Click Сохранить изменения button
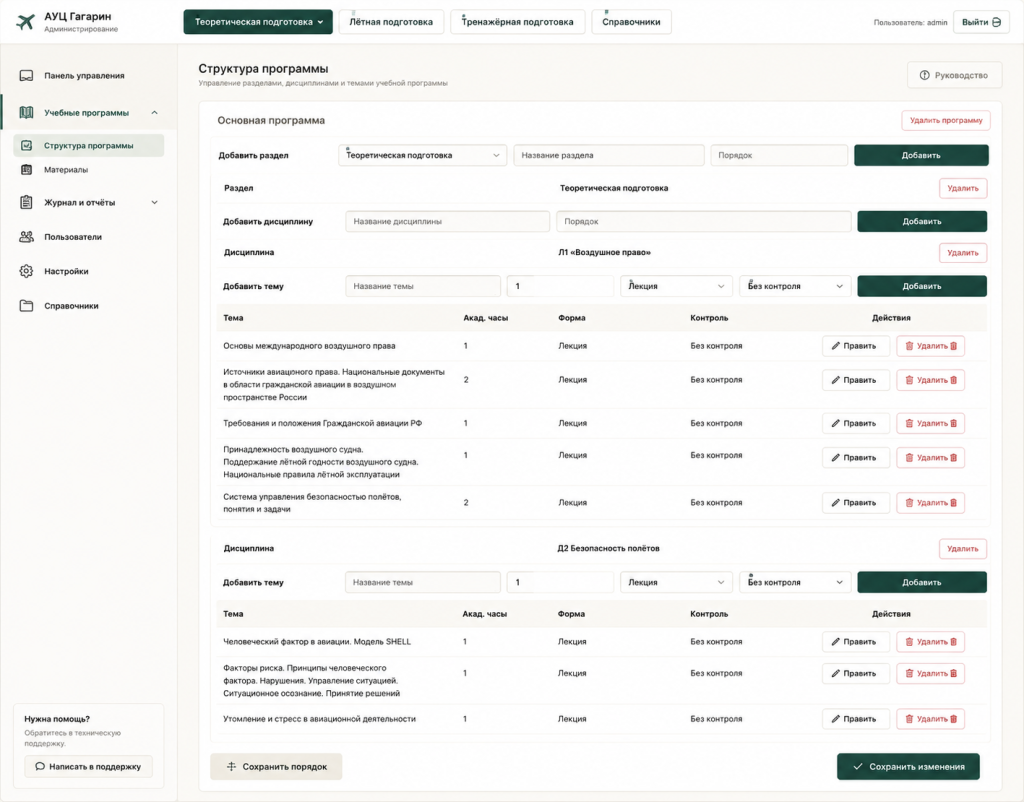Screen dimensions: 1024x802 908,767
